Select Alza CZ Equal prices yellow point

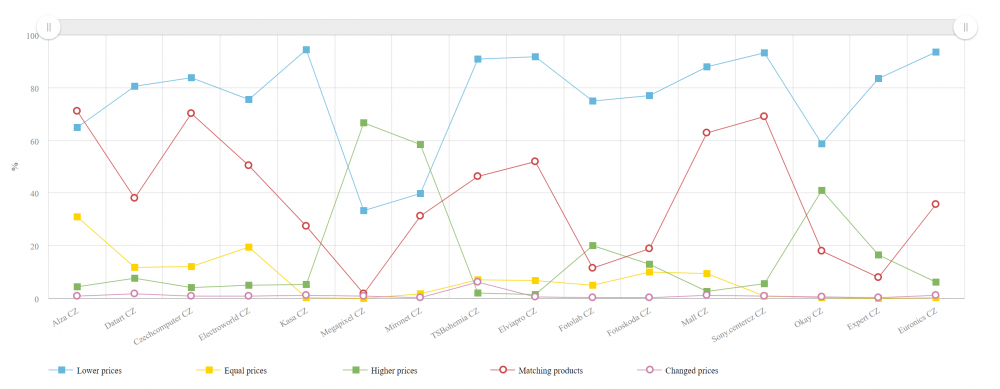pos(77,217)
